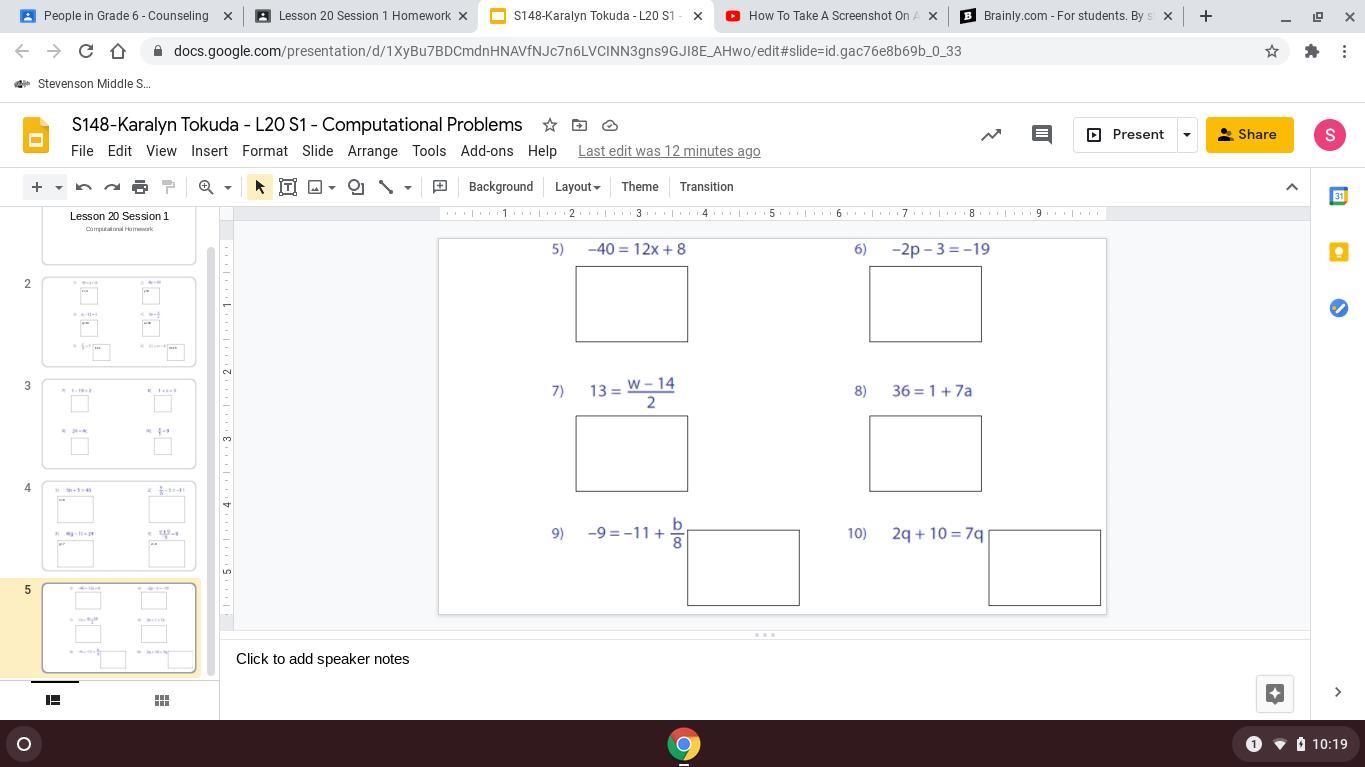Redo the last action

112,187
